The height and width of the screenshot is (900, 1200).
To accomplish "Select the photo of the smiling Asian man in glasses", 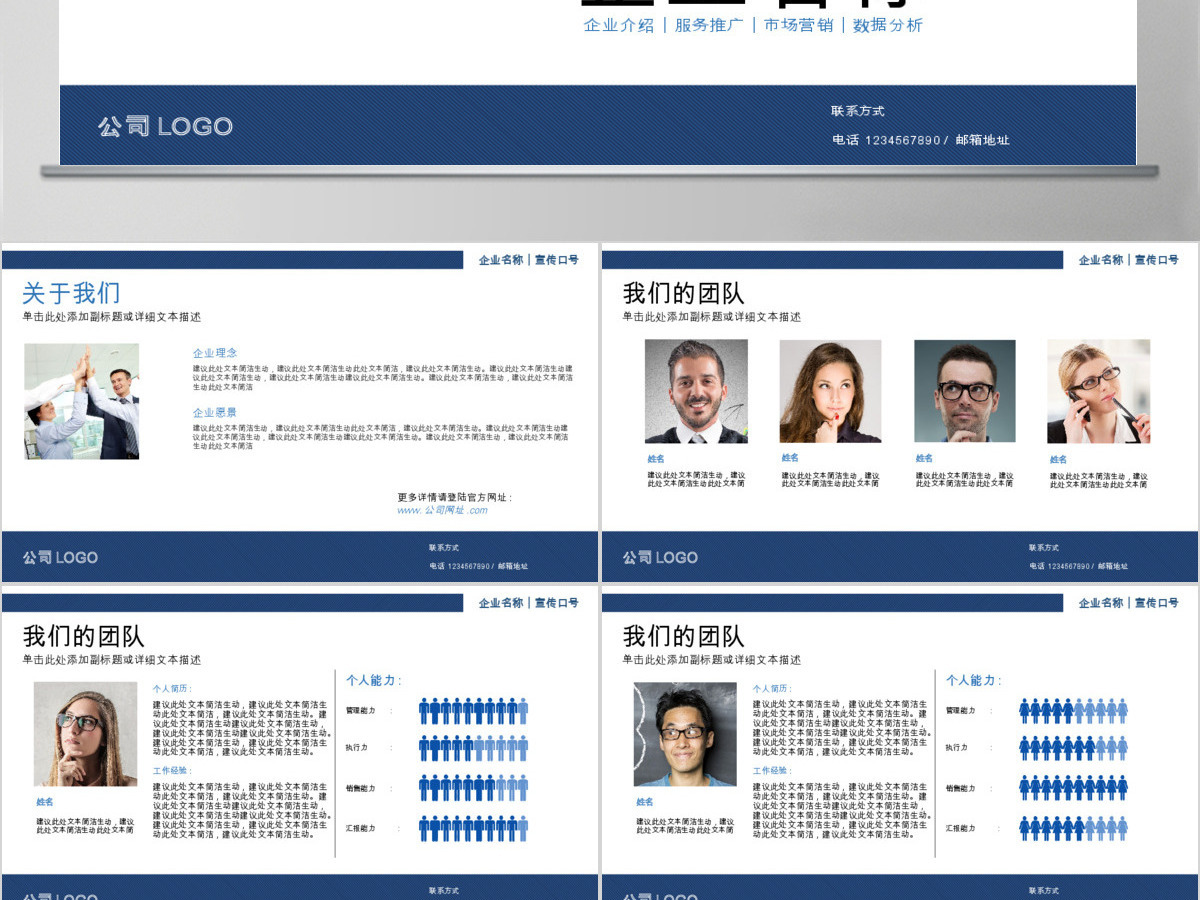I will pyautogui.click(x=685, y=734).
